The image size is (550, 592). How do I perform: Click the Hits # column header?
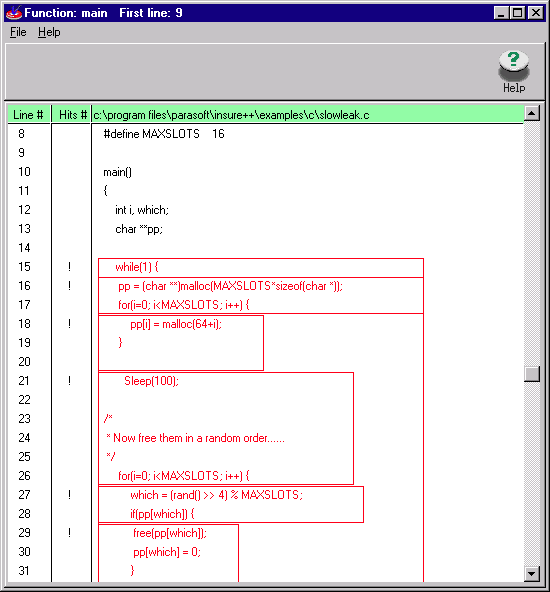72,114
